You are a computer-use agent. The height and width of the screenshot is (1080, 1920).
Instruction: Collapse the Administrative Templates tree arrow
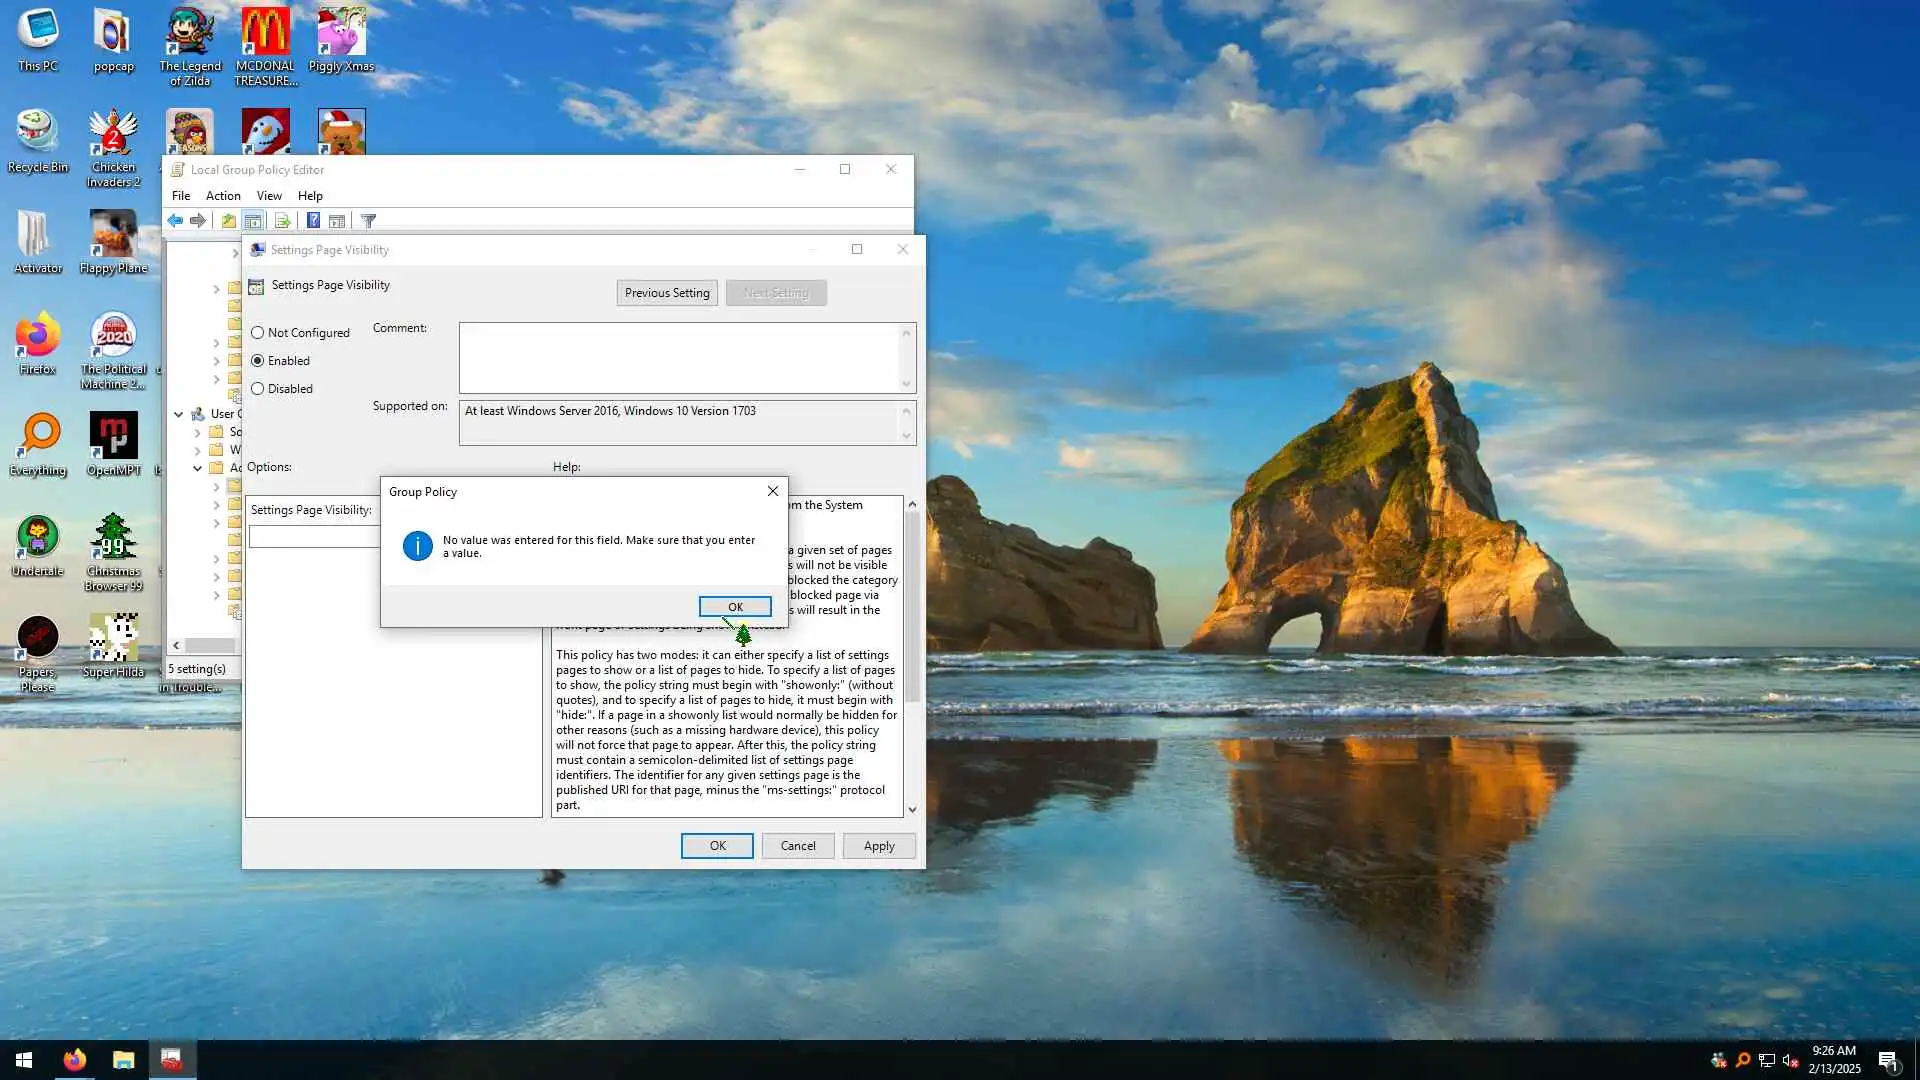(x=198, y=468)
